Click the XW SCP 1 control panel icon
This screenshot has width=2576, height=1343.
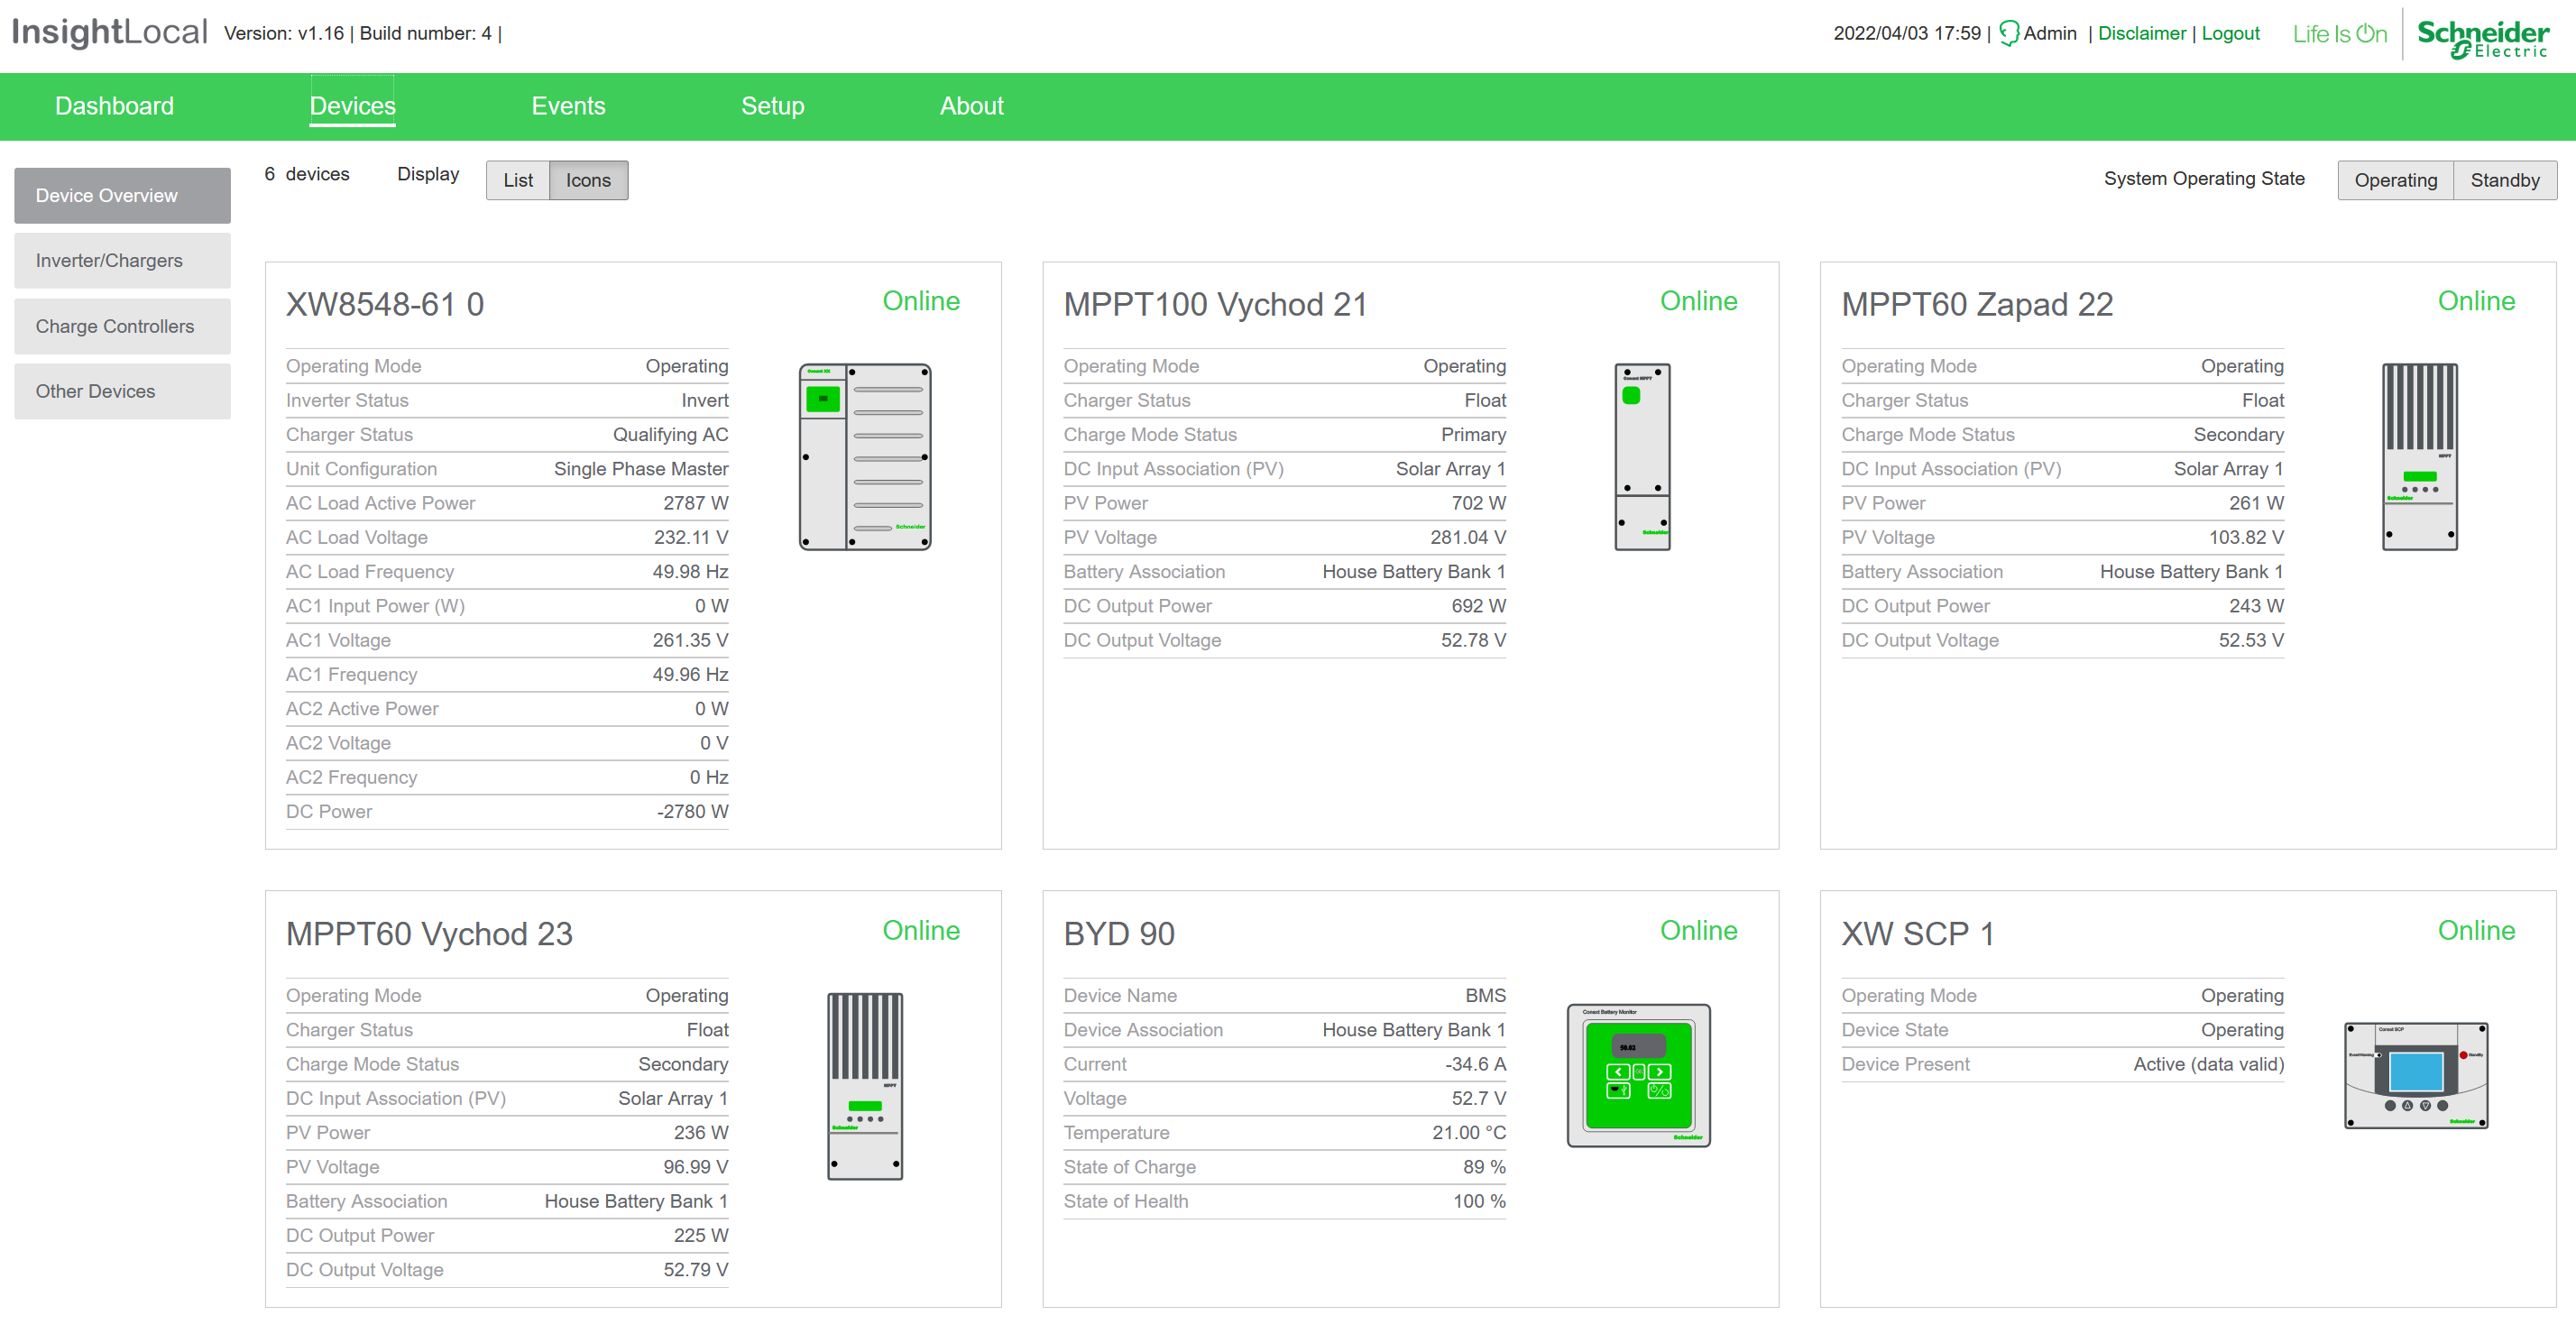tap(2416, 1075)
